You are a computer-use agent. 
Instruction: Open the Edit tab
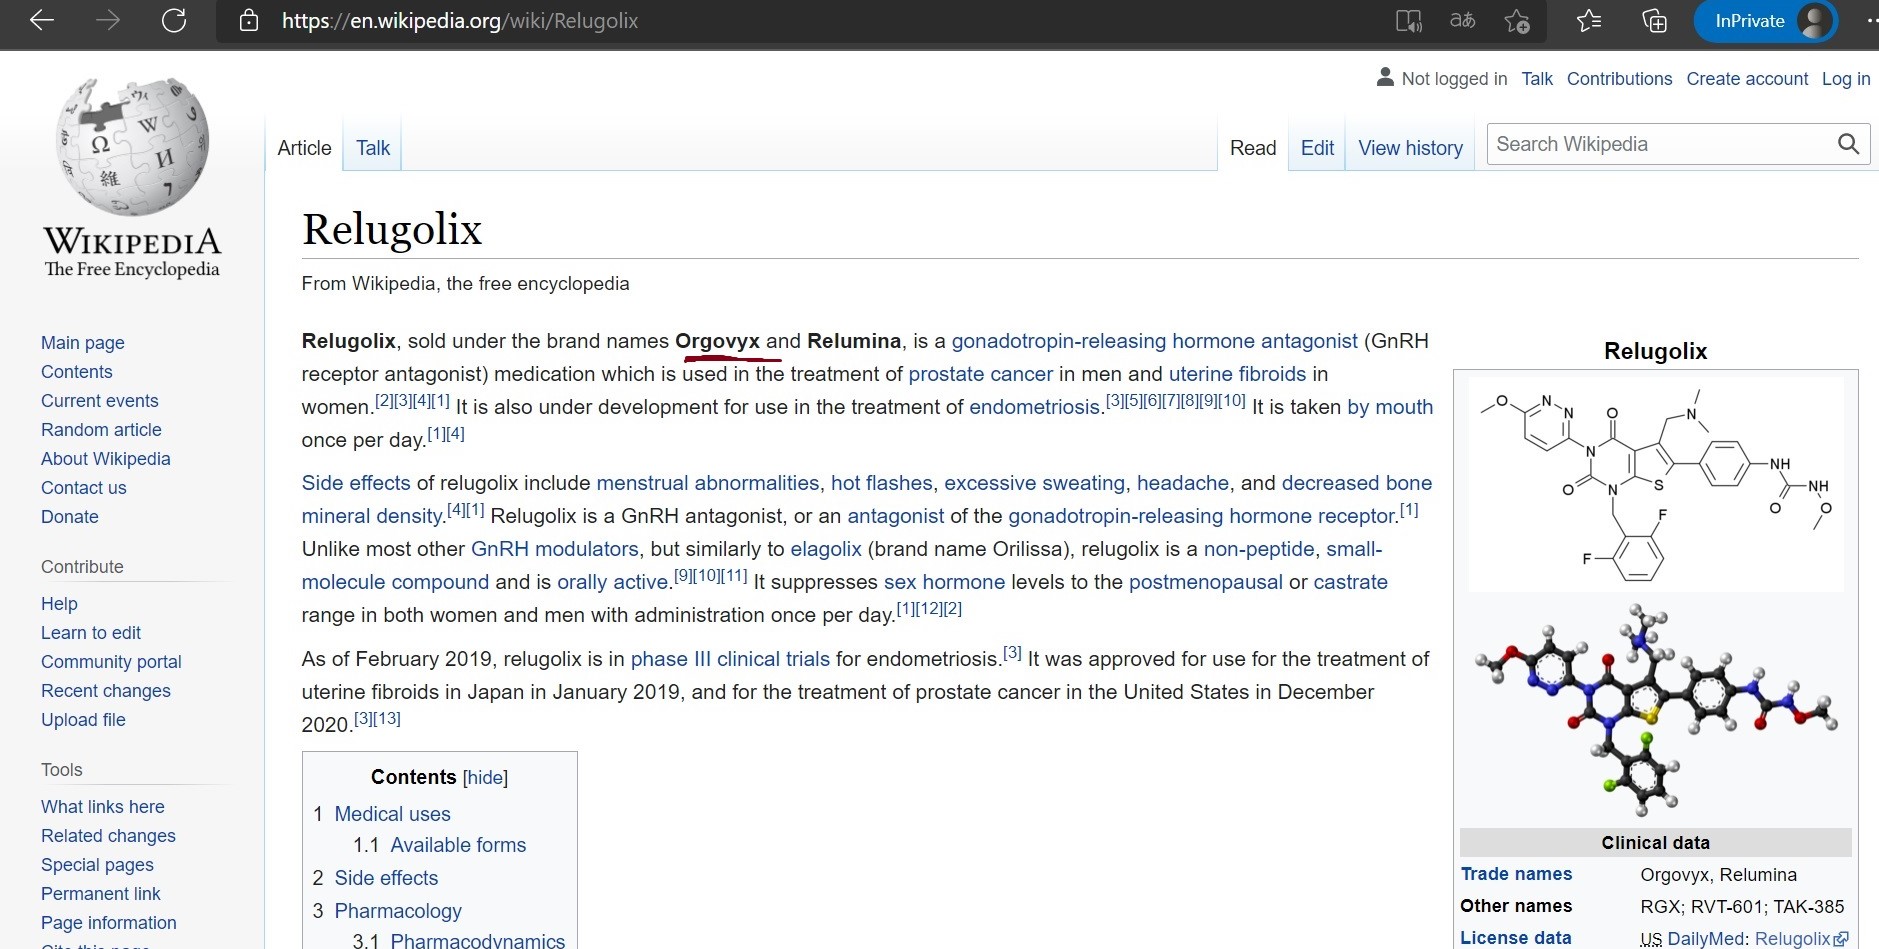coord(1317,148)
